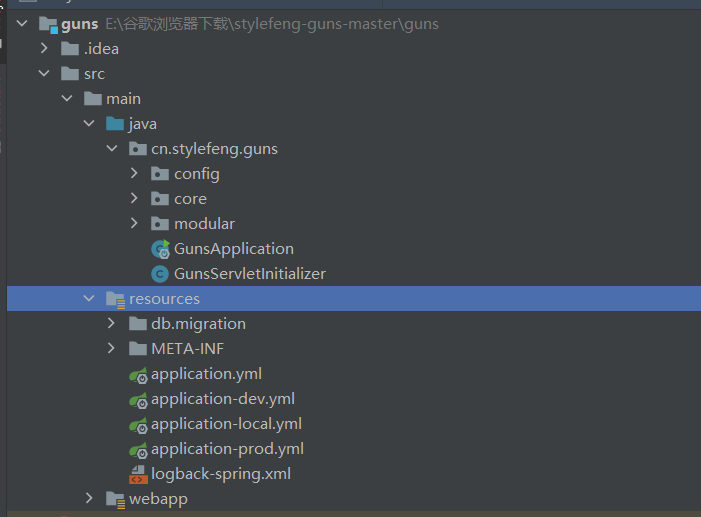
Task: Click the application.yml Spring config icon
Action: [138, 375]
